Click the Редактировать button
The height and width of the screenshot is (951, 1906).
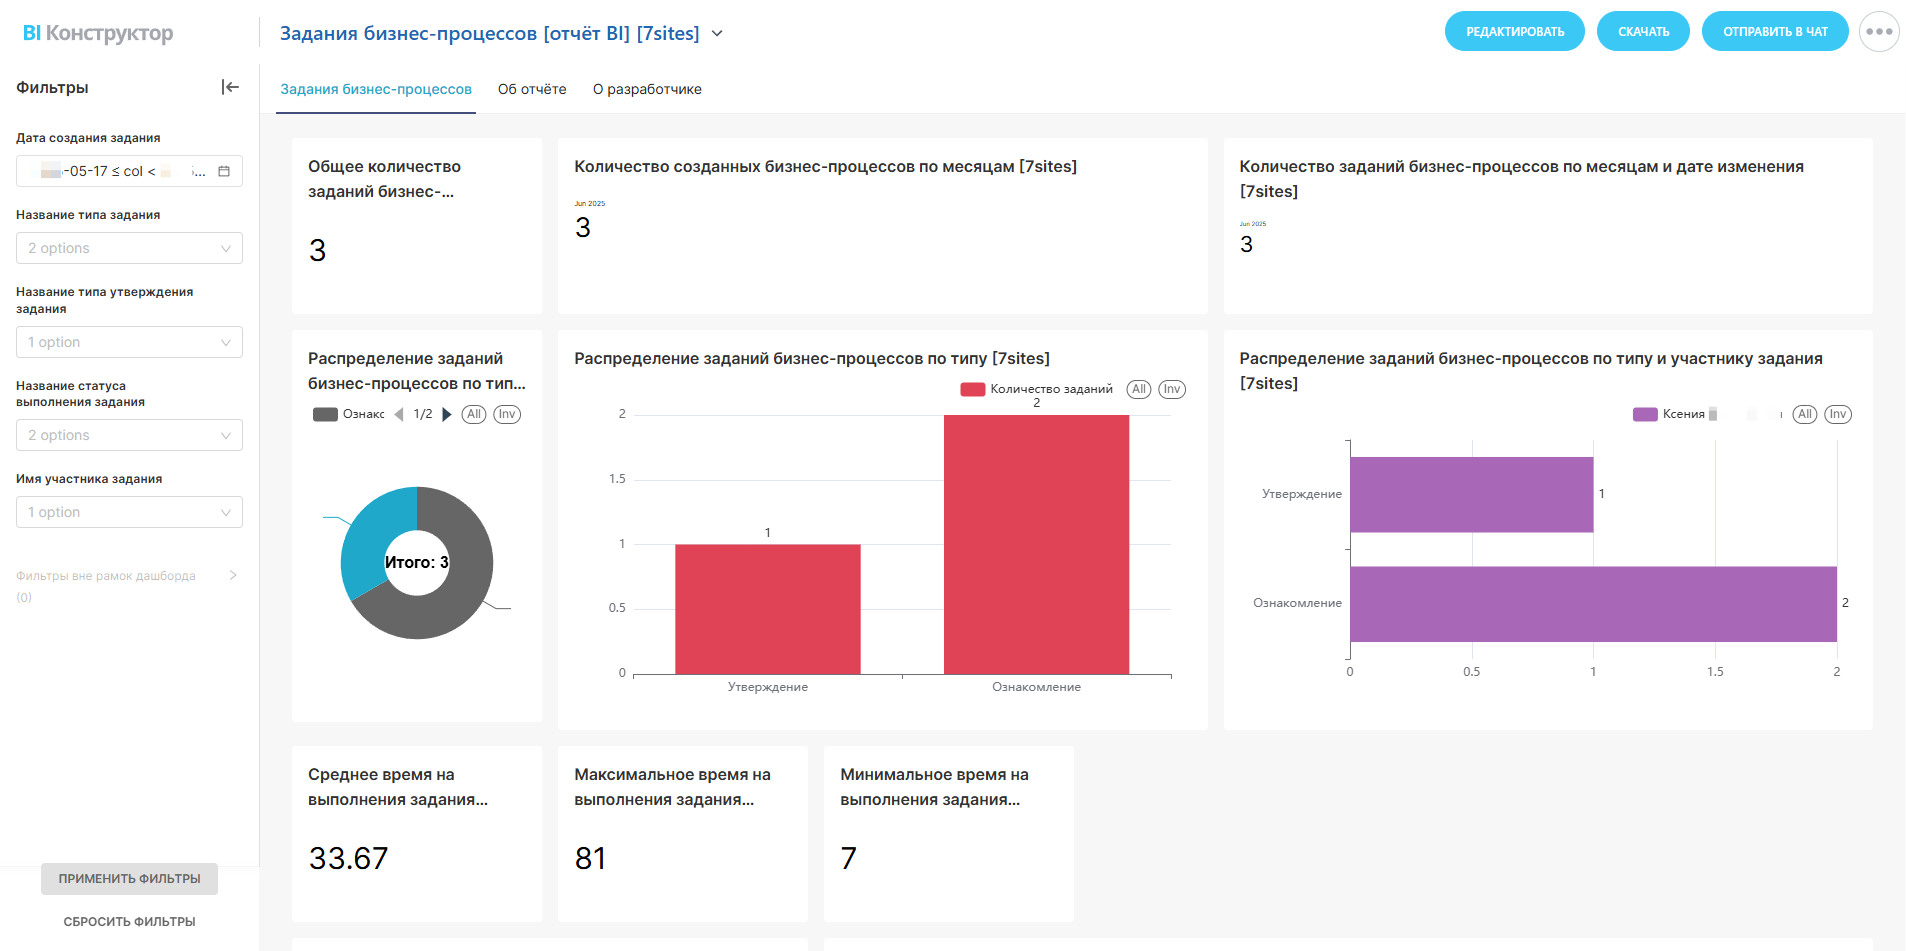tap(1514, 32)
